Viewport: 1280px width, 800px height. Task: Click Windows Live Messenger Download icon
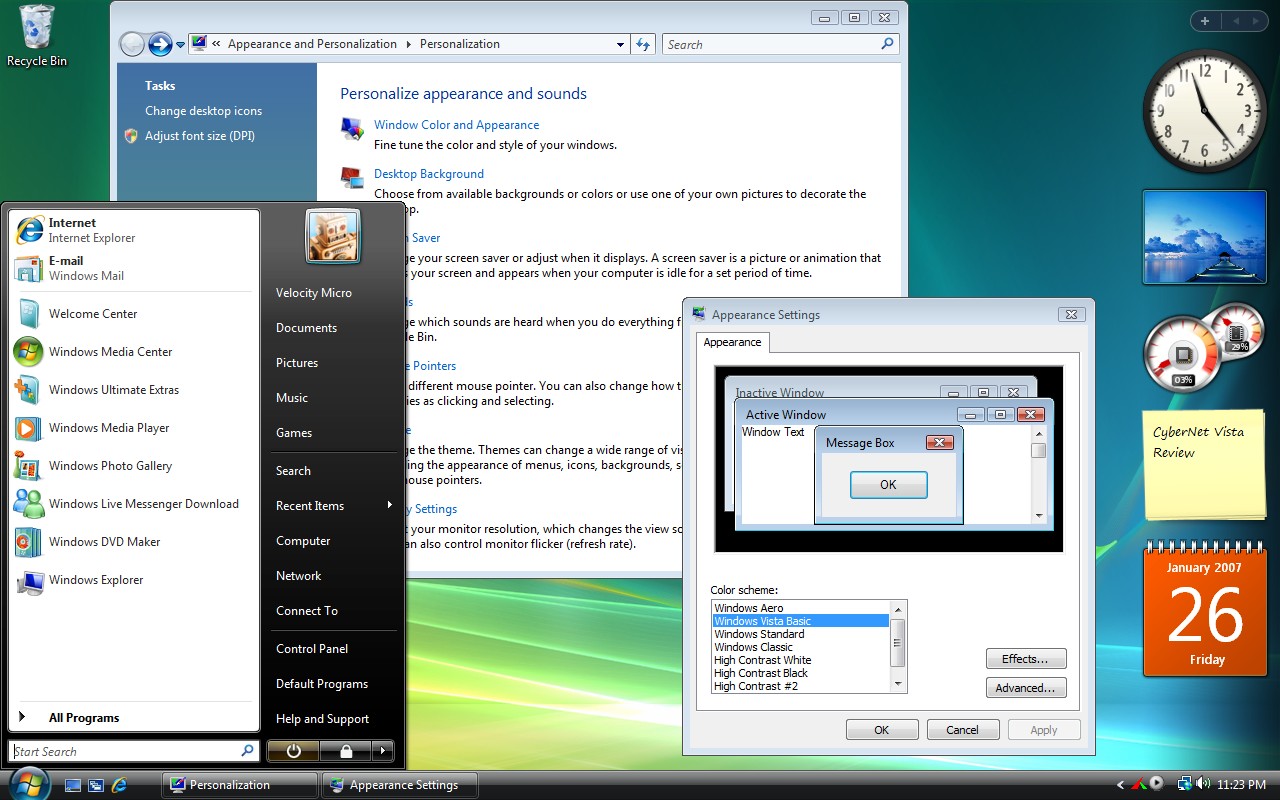pos(29,504)
